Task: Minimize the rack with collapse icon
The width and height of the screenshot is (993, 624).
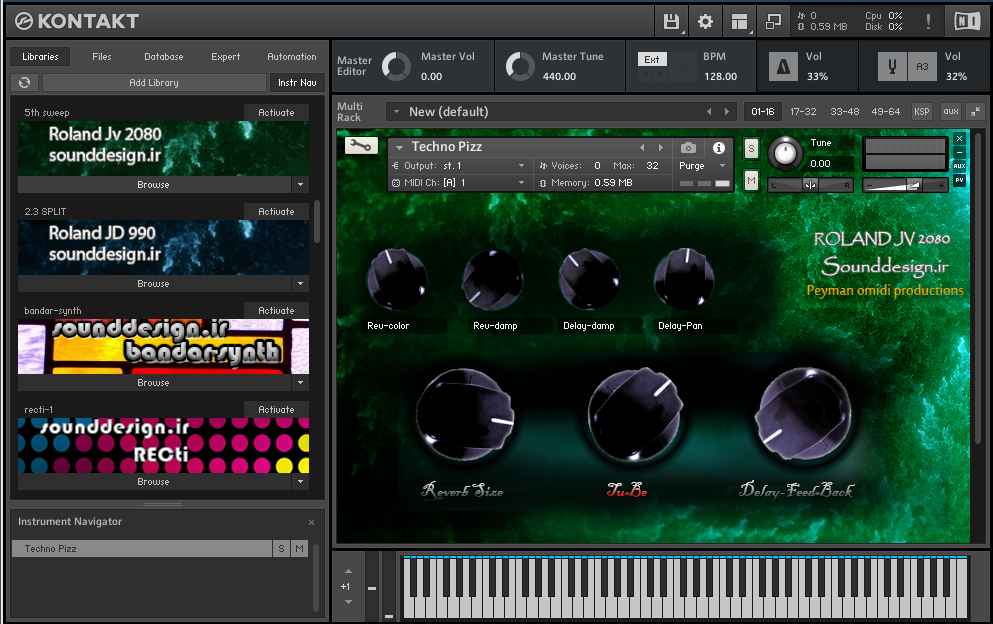Action: (976, 111)
